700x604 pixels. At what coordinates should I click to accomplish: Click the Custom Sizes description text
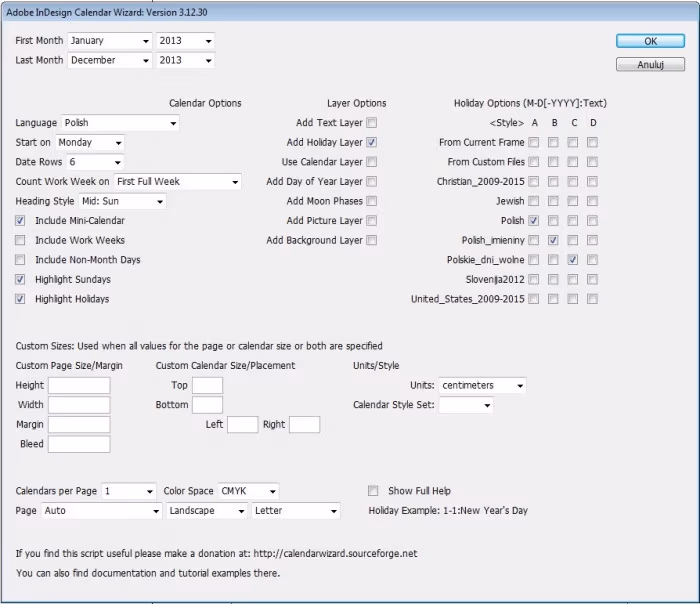point(199,346)
